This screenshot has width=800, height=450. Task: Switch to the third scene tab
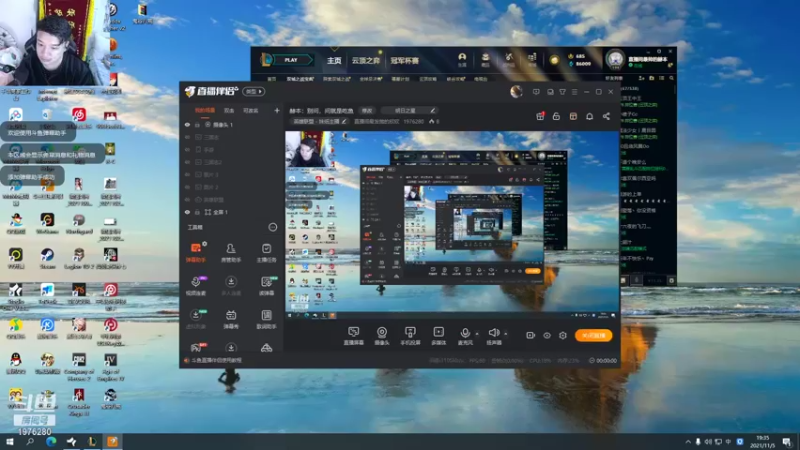coord(251,110)
